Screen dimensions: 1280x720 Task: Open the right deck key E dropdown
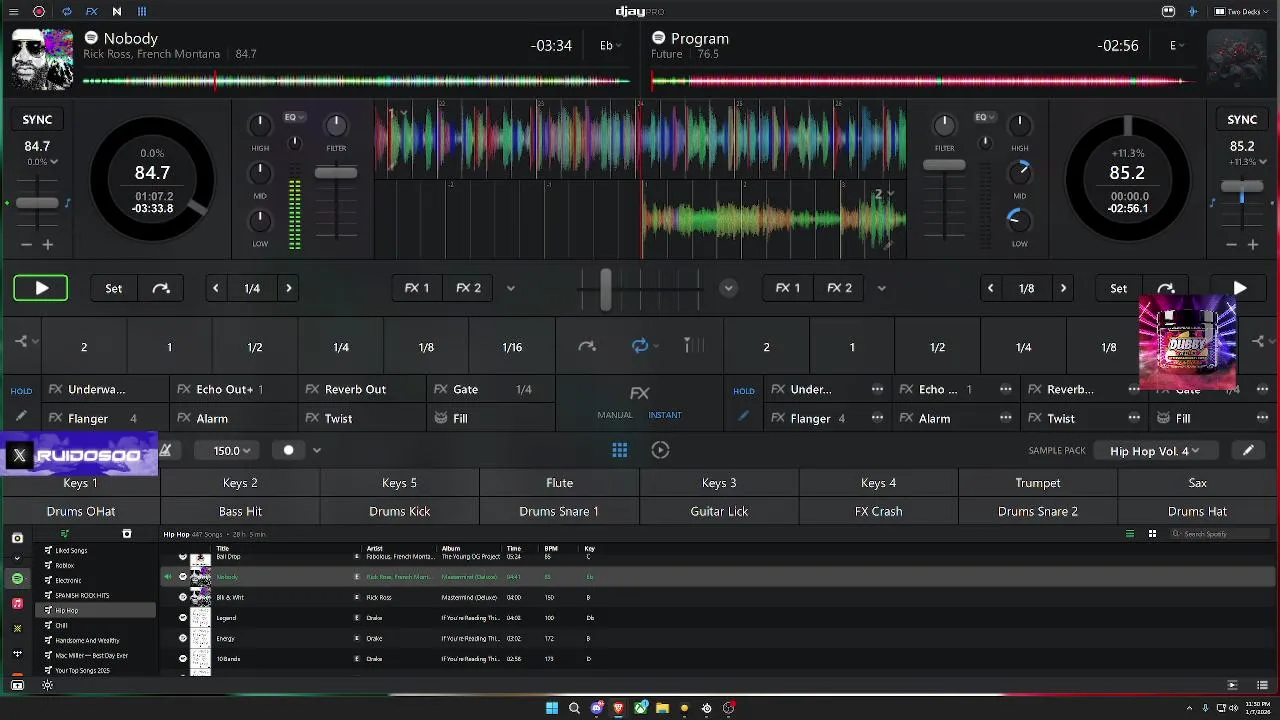click(1177, 45)
